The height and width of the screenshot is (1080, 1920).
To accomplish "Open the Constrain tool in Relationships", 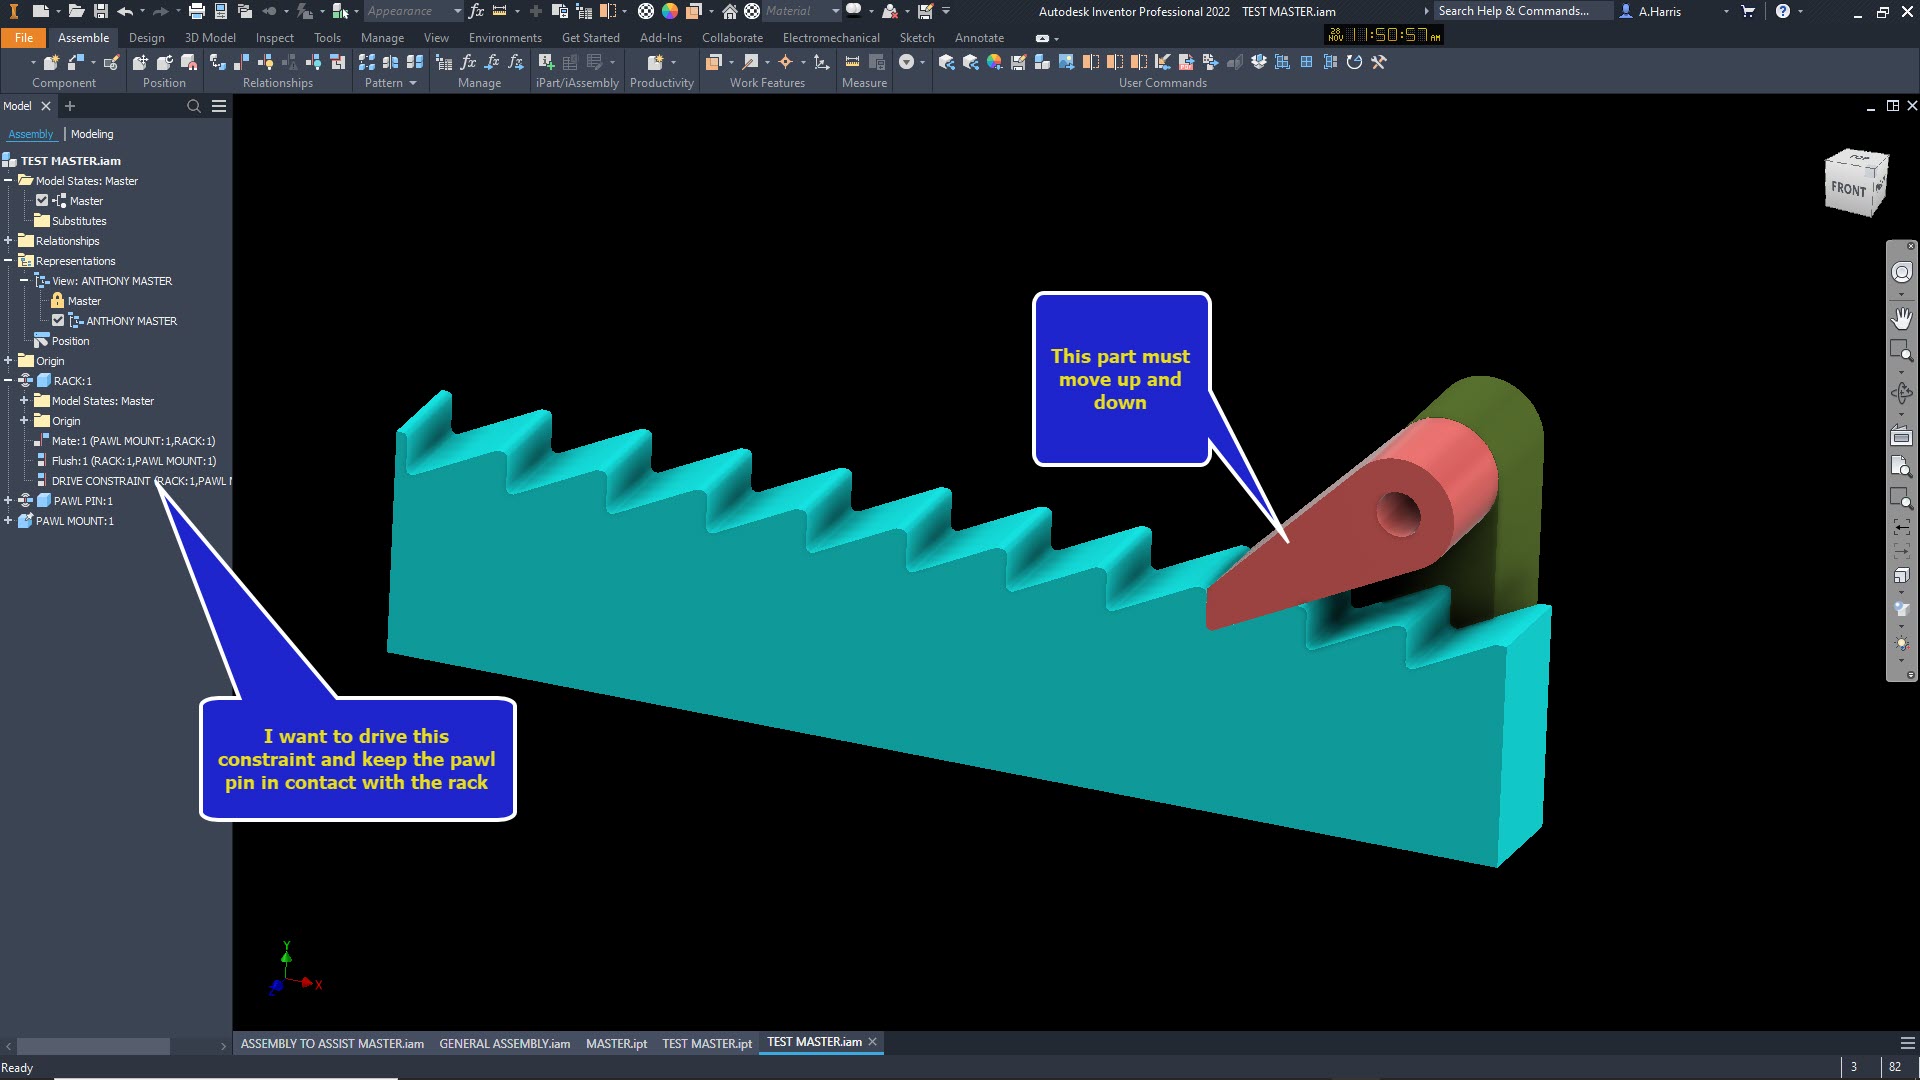I will coord(218,61).
